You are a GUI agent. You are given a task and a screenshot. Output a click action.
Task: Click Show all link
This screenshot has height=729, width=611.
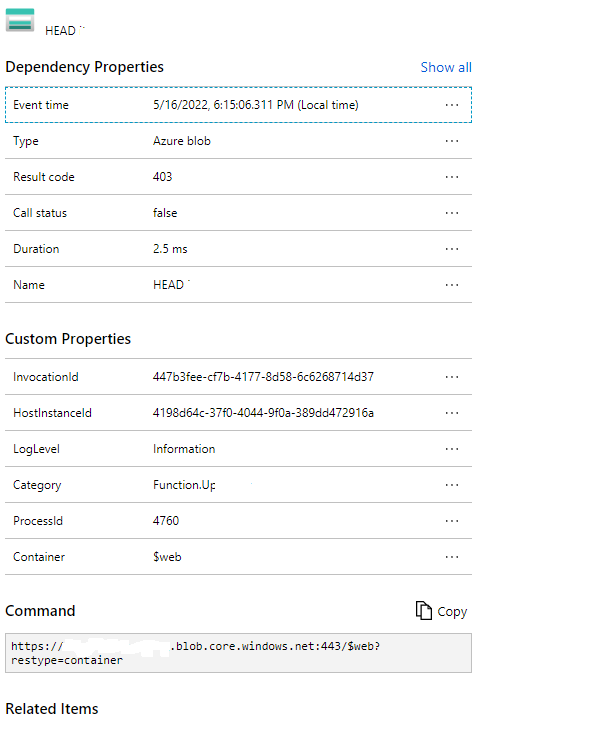446,67
